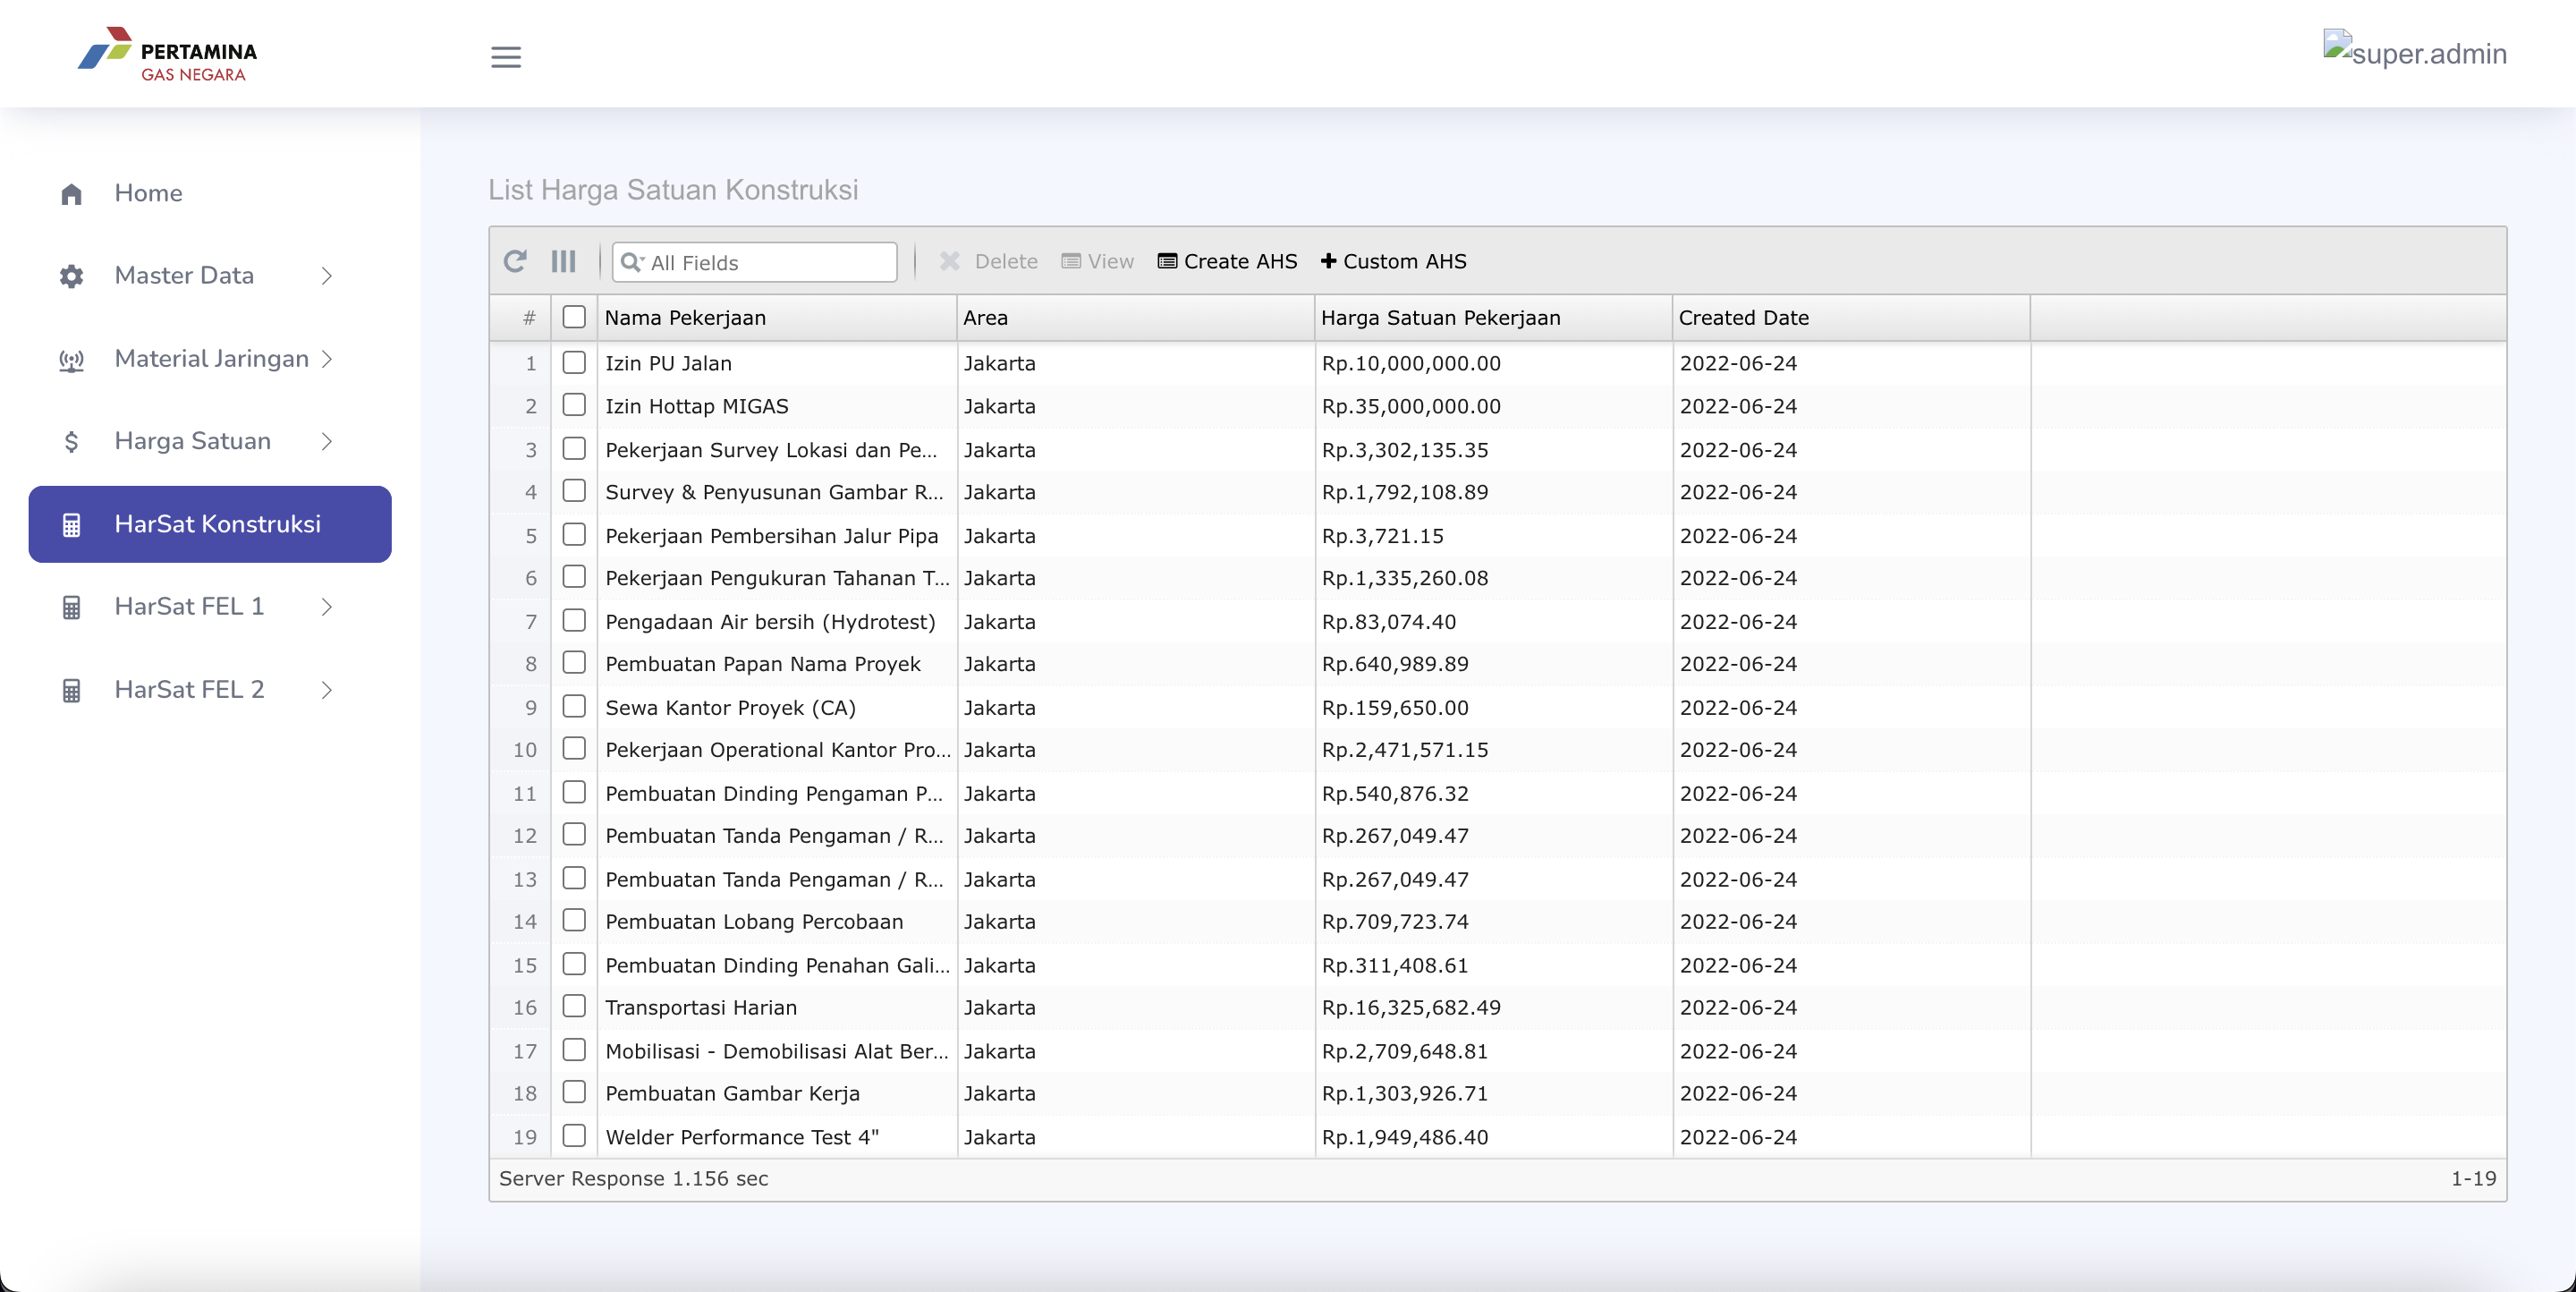Screen dimensions: 2576x1292
Task: Click the Create AHS button
Action: point(1227,261)
